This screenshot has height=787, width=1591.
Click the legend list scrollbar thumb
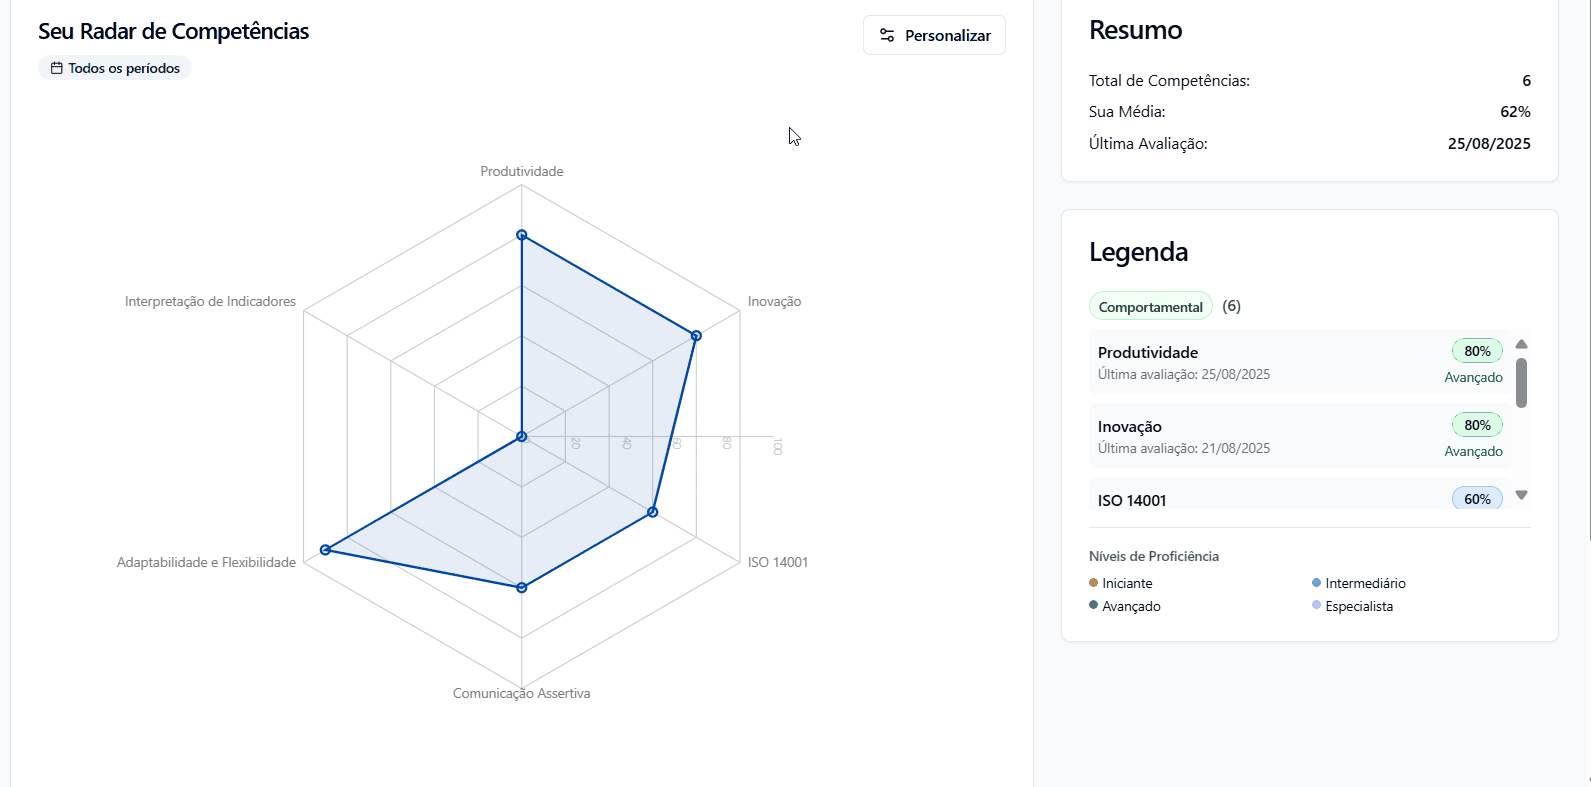tap(1521, 383)
